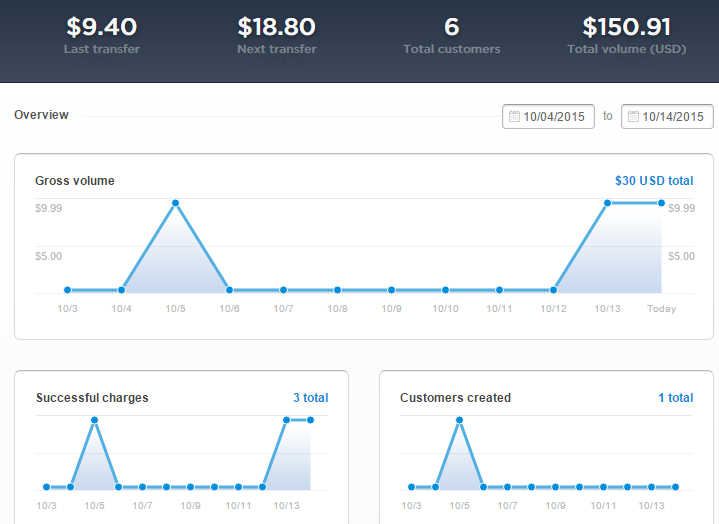Screen dimensions: 719x524
Task: Click the 3 total successful charges link
Action: tap(310, 397)
